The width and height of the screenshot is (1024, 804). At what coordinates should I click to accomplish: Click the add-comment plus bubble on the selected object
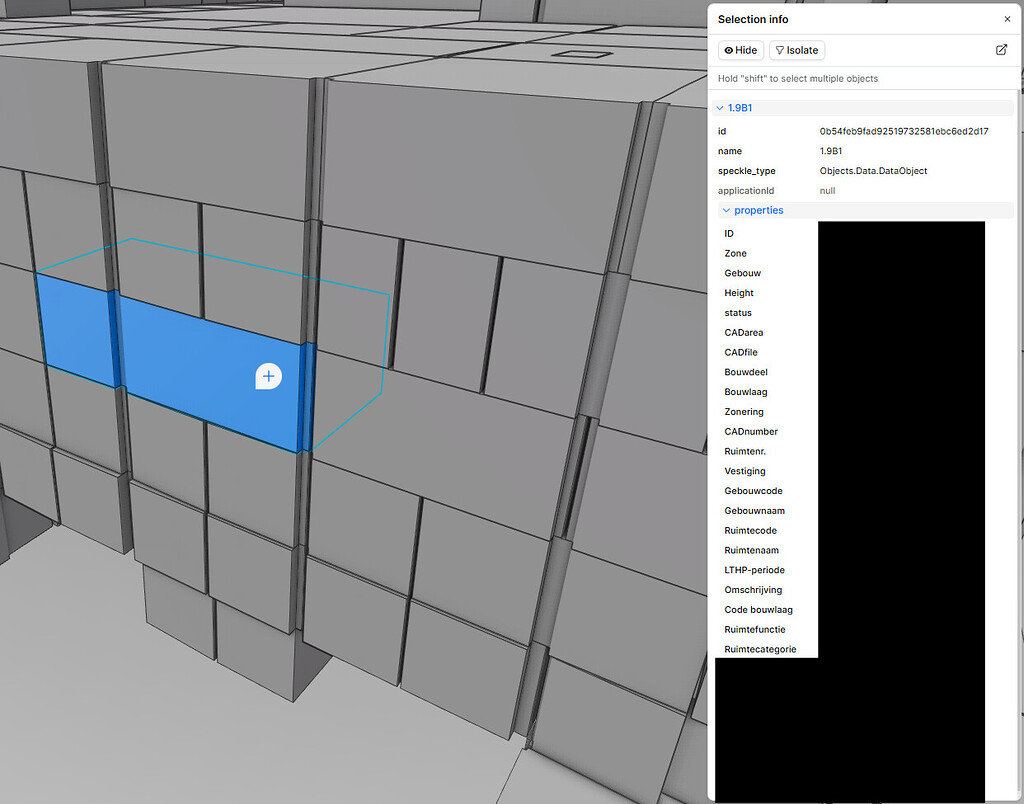268,376
